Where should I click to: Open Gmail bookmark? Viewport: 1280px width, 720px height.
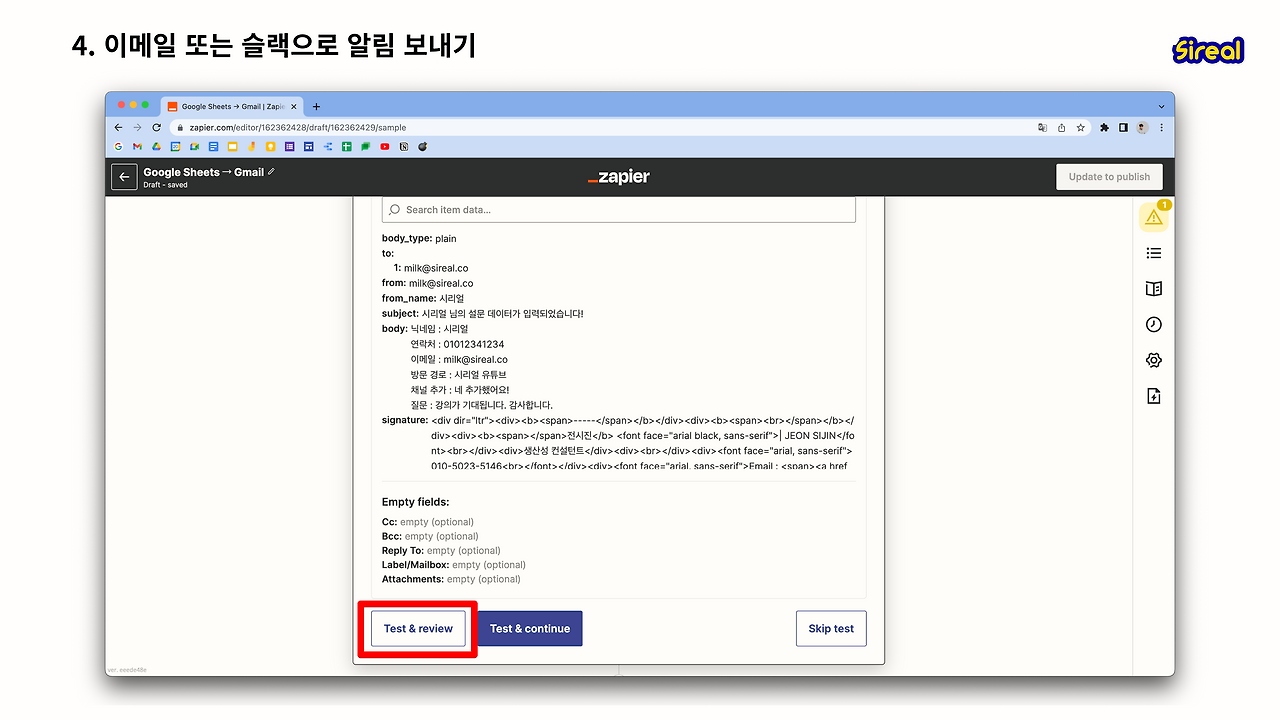tap(138, 147)
